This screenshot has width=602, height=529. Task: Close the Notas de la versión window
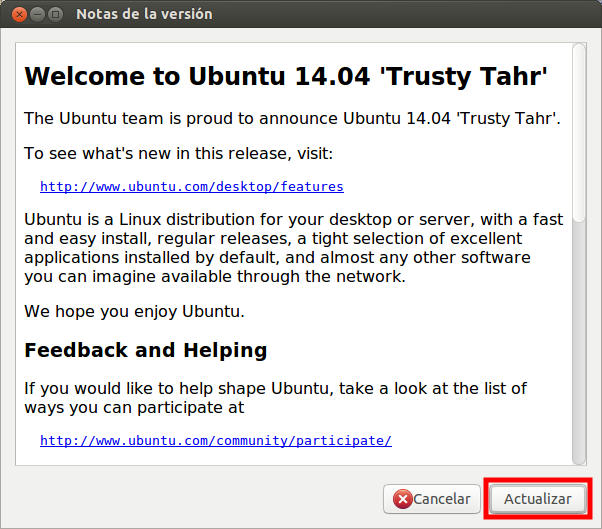click(19, 14)
